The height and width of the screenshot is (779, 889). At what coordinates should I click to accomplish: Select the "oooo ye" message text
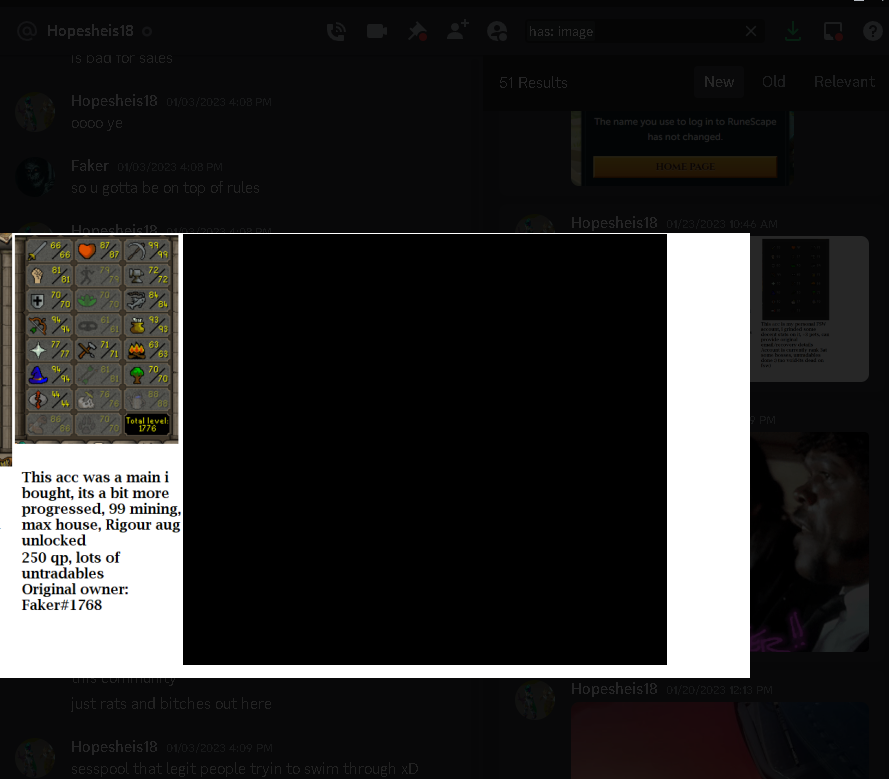[97, 123]
